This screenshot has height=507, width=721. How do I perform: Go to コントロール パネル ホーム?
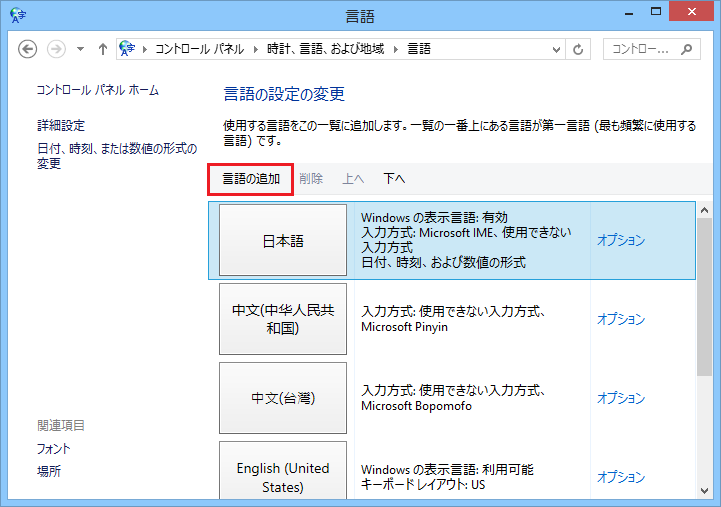[98, 90]
